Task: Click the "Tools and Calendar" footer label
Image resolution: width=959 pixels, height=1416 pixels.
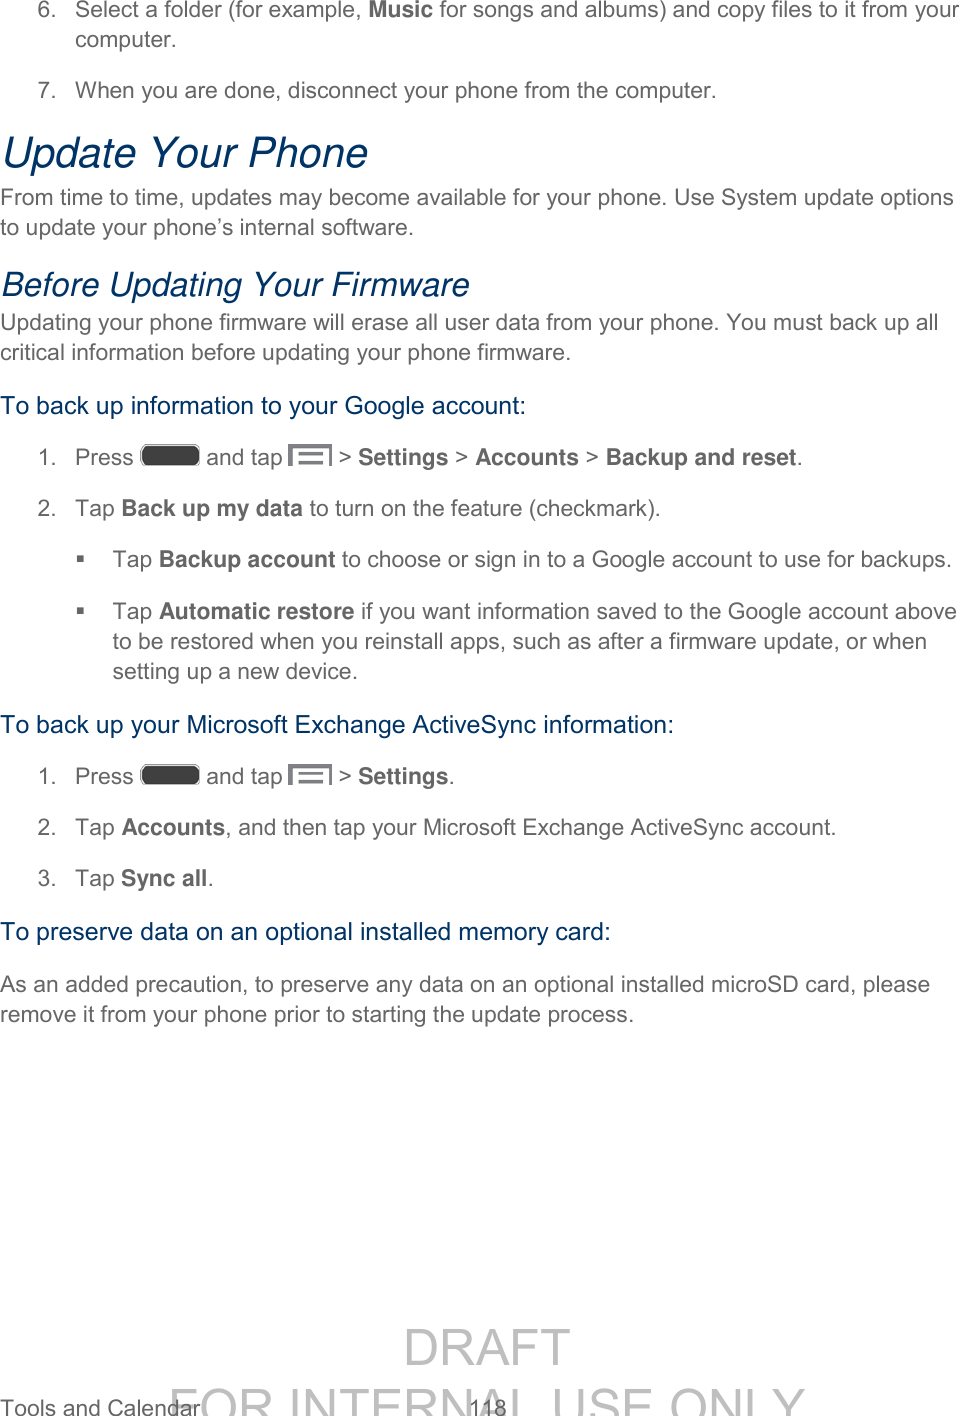Action: tap(100, 1406)
